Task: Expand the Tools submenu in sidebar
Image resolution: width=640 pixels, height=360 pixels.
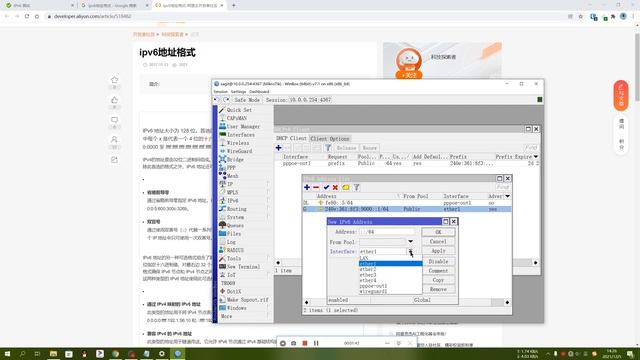Action: tap(233, 258)
